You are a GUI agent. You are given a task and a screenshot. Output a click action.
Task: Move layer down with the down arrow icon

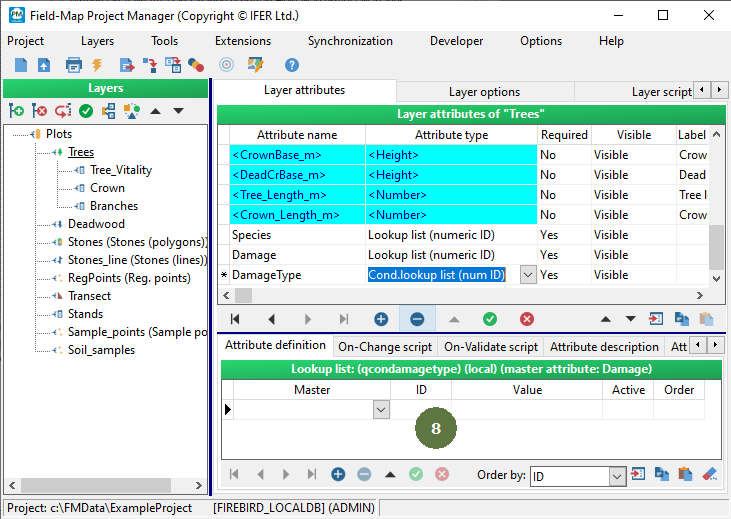[x=178, y=111]
